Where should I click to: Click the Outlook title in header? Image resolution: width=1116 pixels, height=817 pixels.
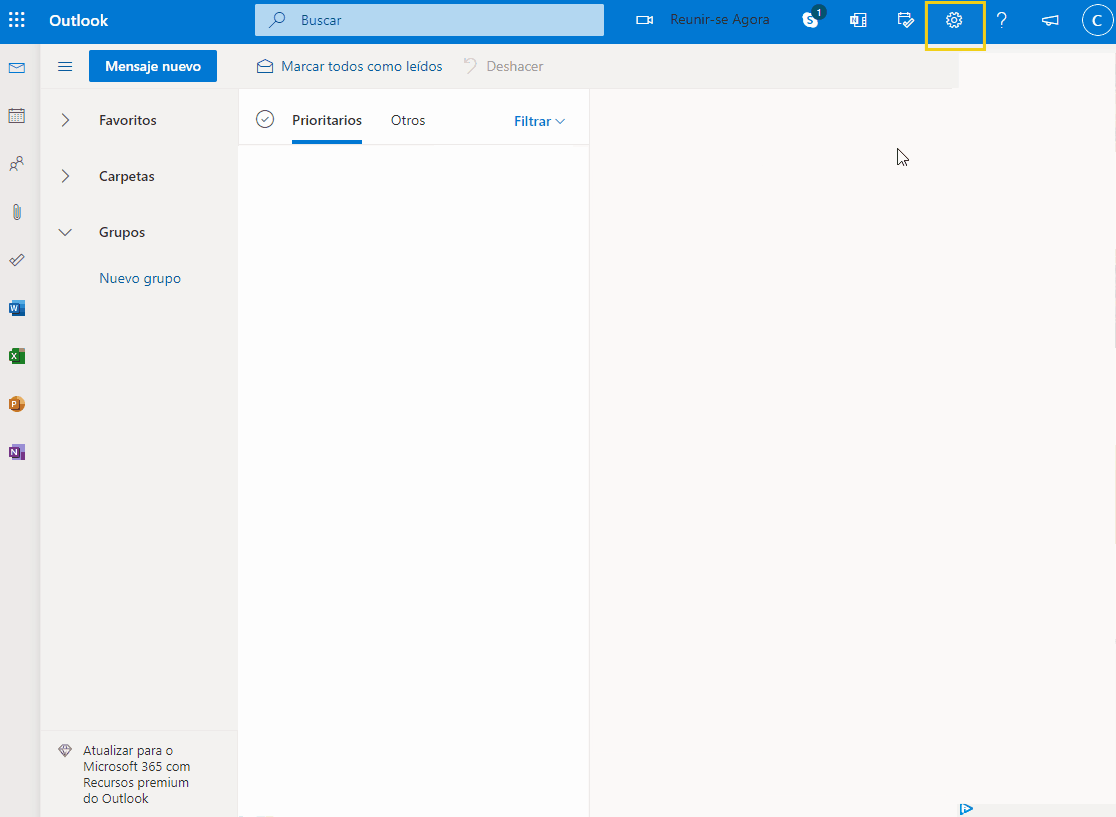click(x=78, y=20)
